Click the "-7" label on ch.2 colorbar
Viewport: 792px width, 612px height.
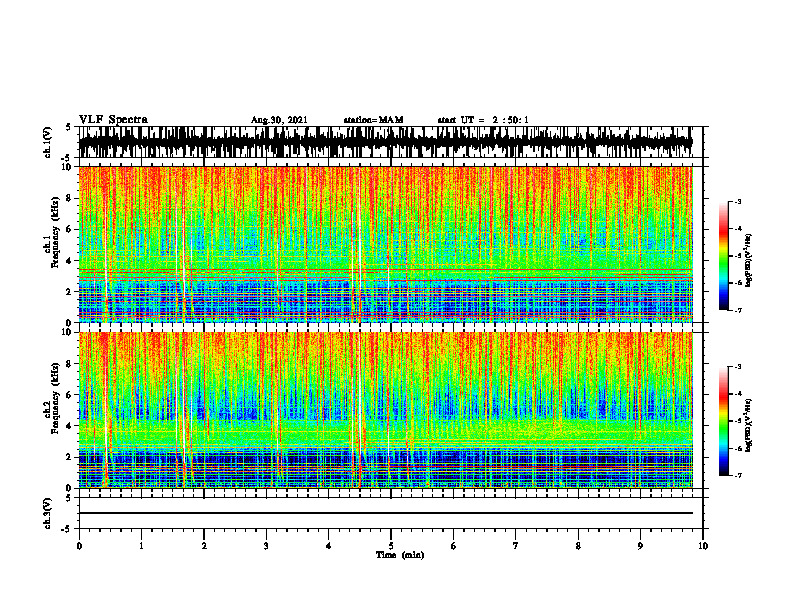[738, 475]
